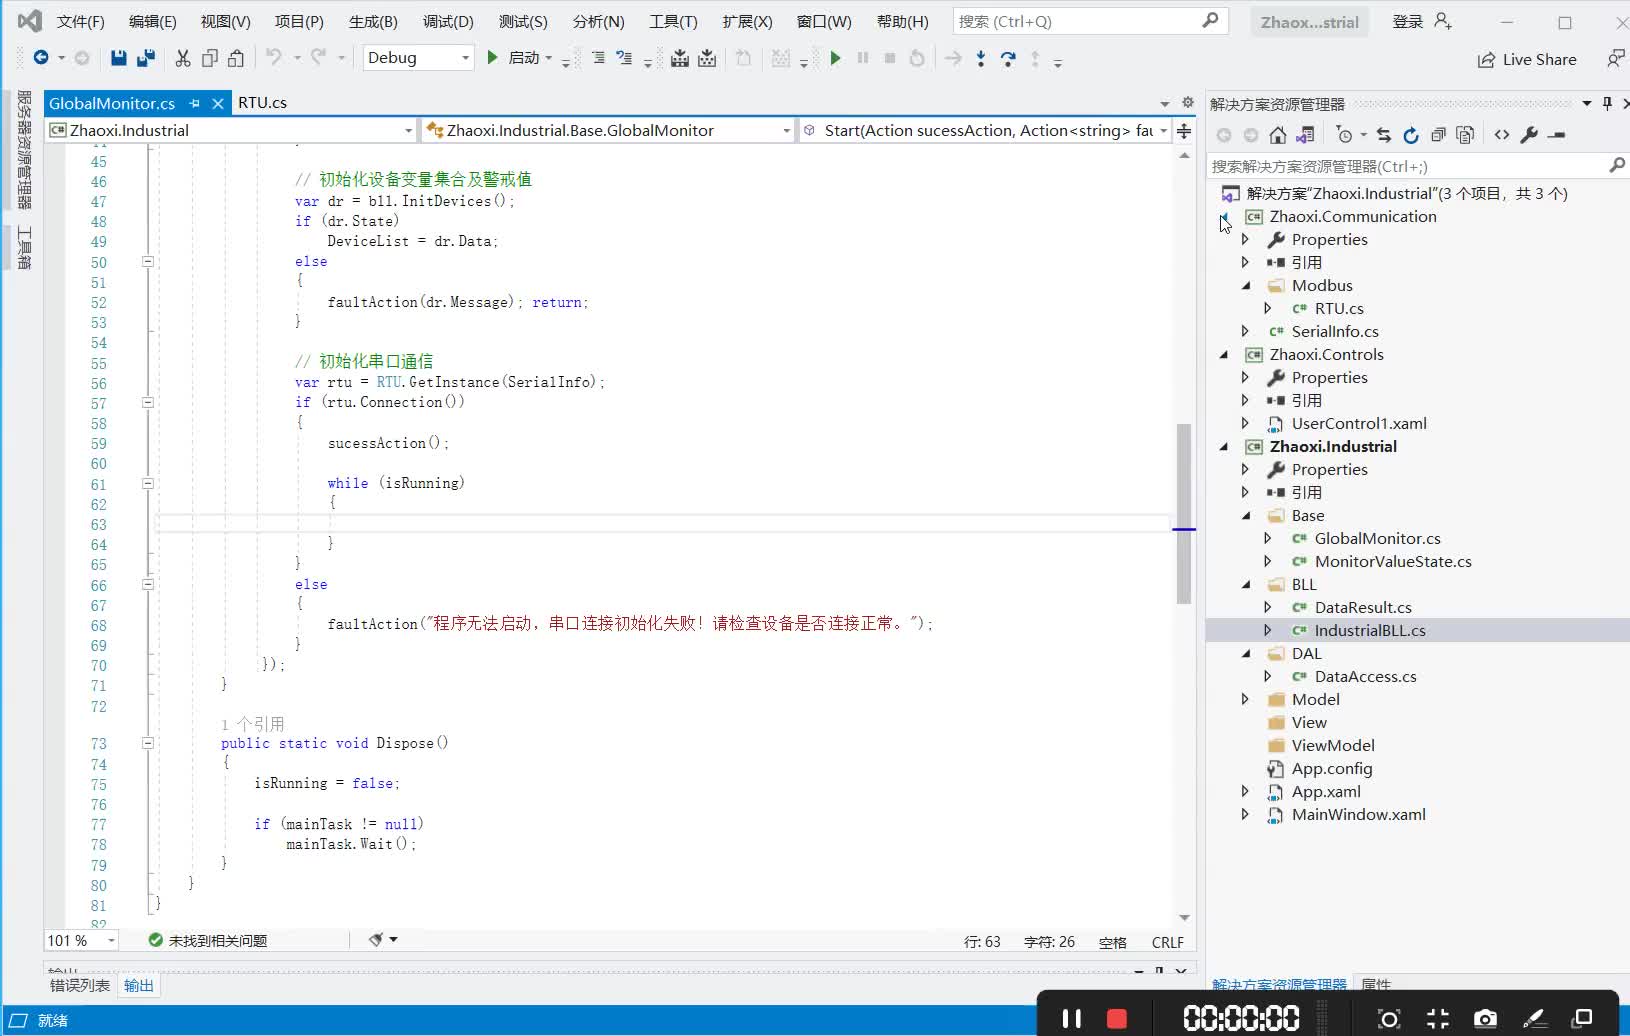Image resolution: width=1630 pixels, height=1036 pixels.
Task: Click the Live Share button
Action: click(x=1527, y=60)
